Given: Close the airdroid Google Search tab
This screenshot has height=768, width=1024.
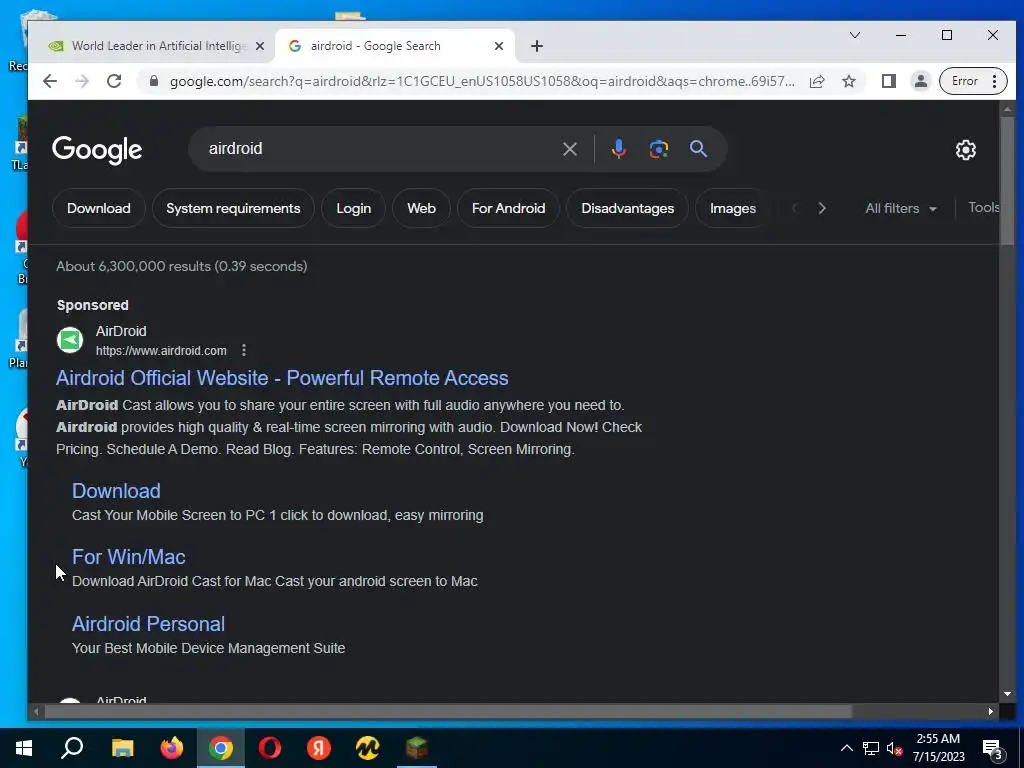Looking at the screenshot, I should tap(498, 46).
